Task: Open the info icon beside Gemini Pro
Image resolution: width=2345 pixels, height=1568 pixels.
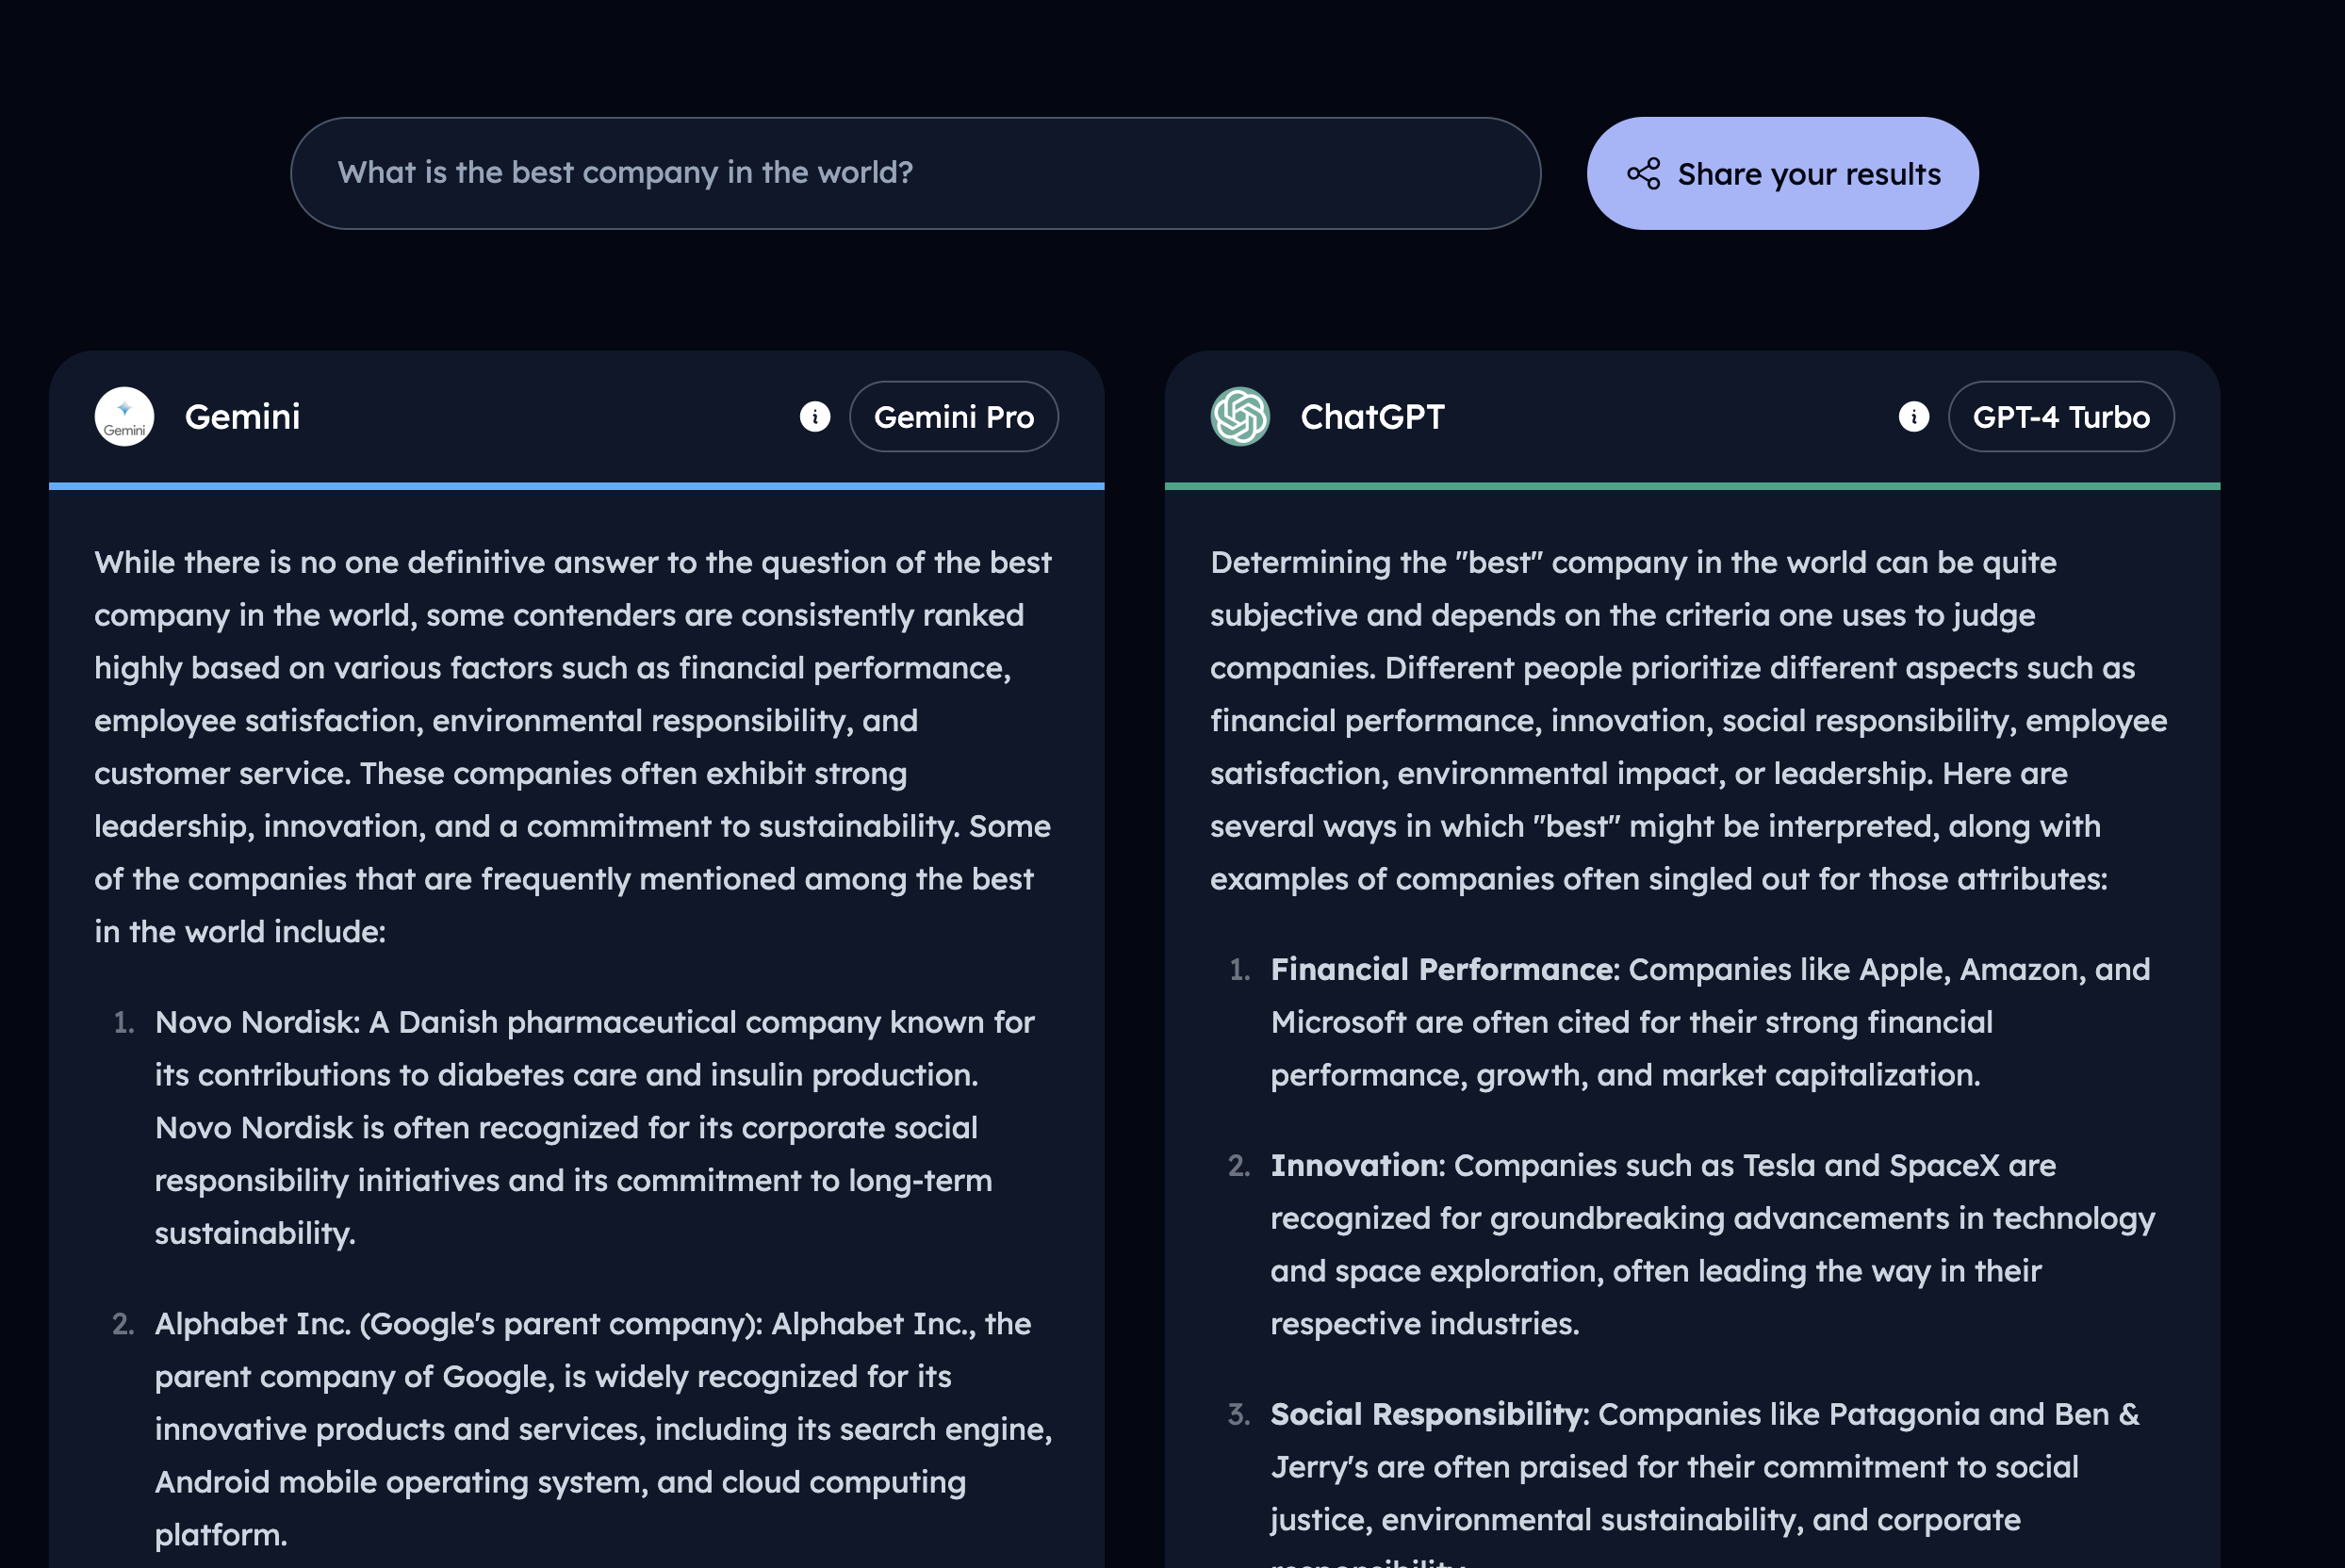Action: click(x=814, y=416)
